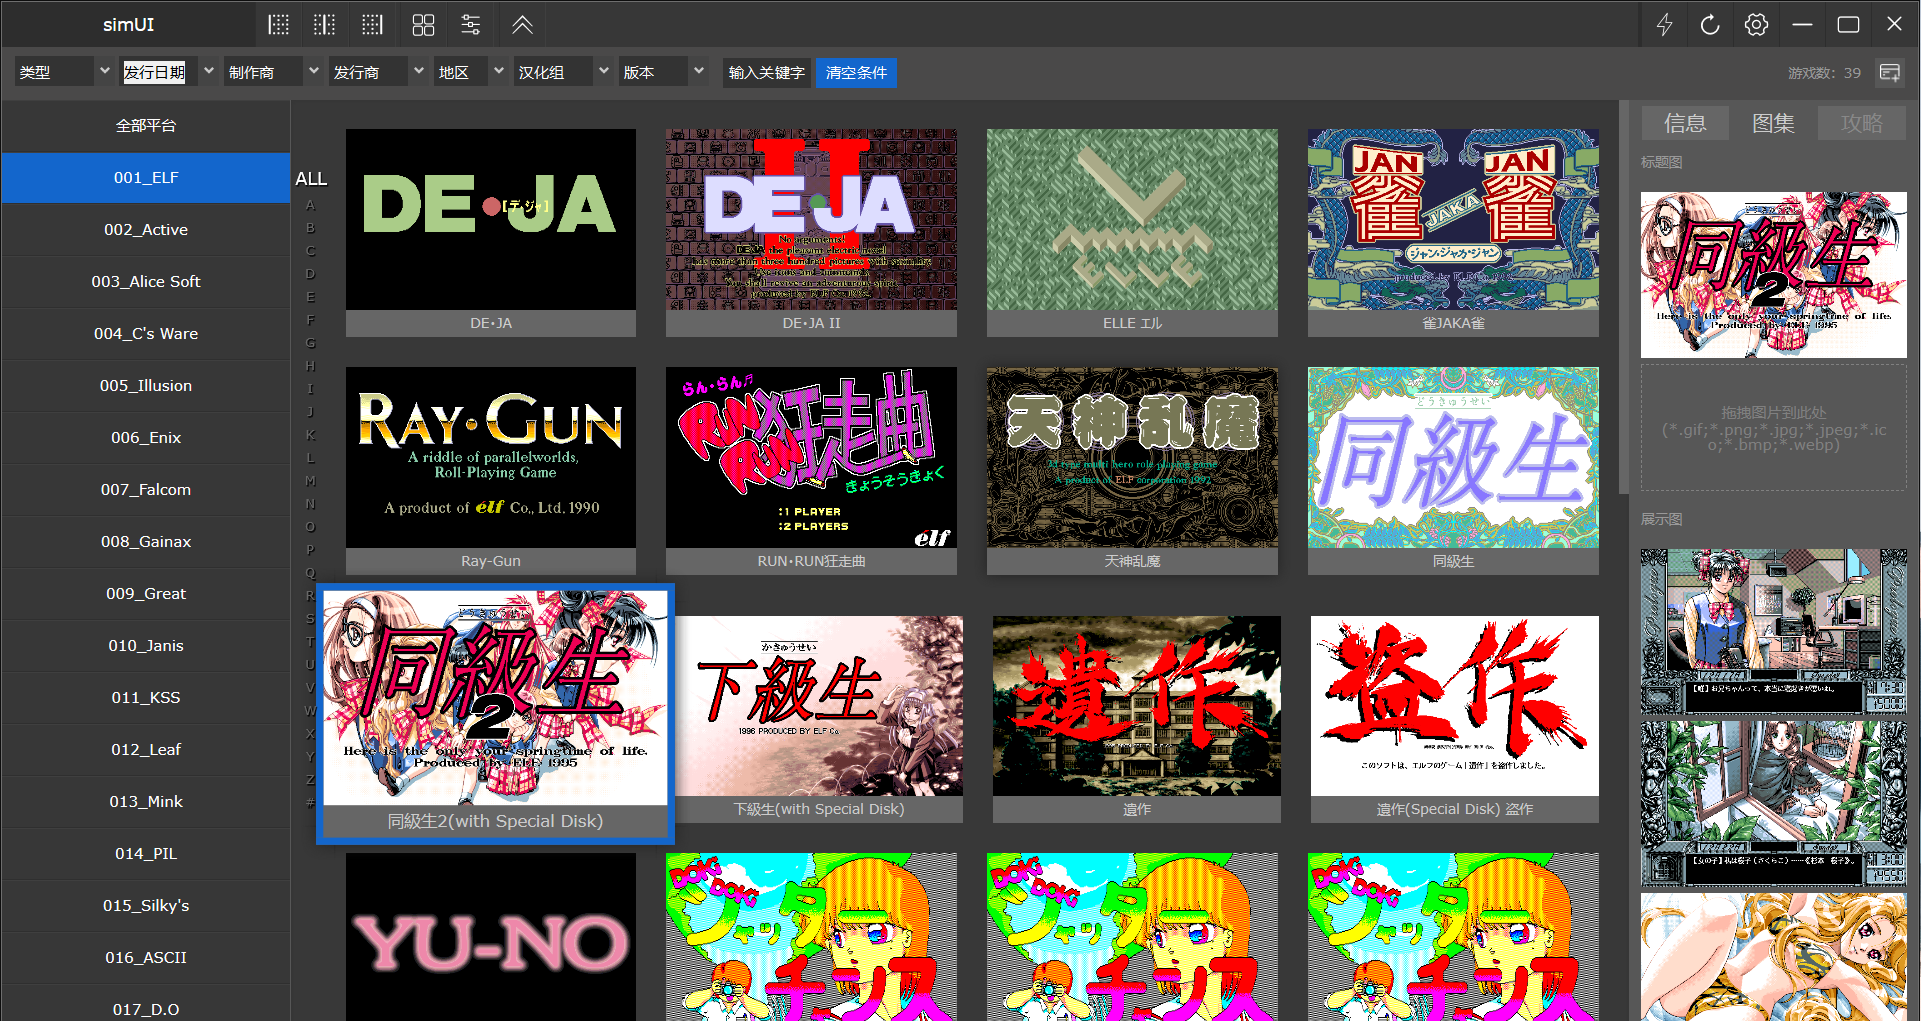Click the game list vertical scrollbar
Screen dimensions: 1921x1021
pyautogui.click(x=1624, y=297)
